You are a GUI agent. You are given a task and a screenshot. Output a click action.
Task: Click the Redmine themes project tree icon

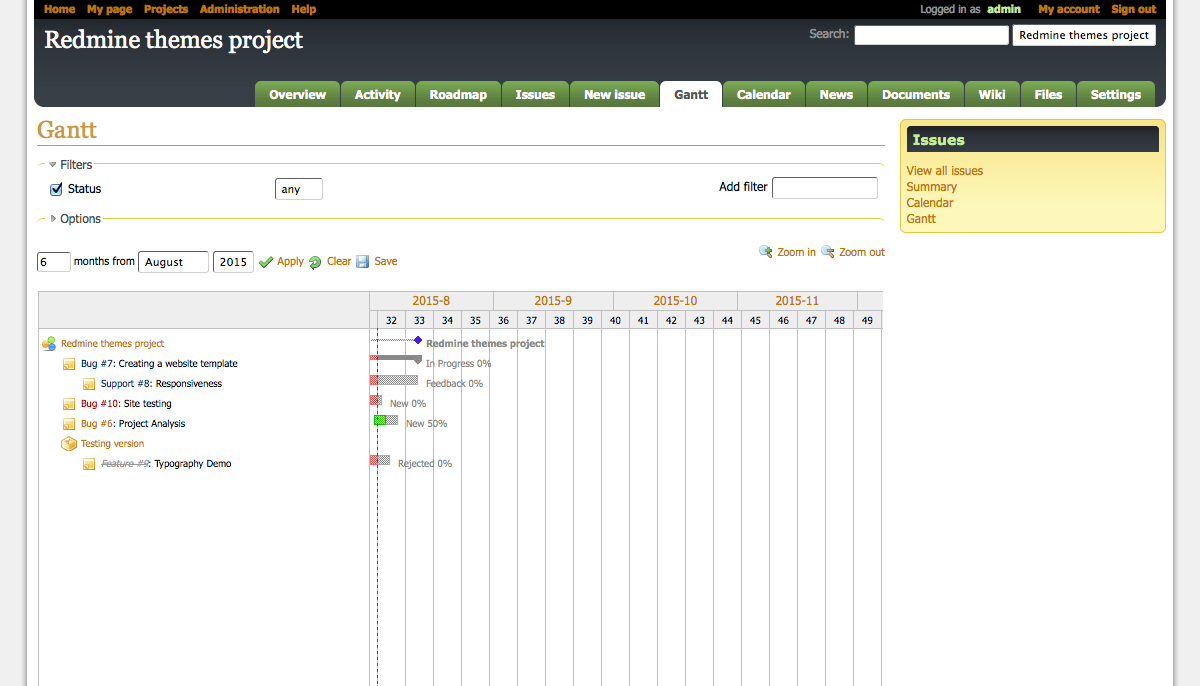click(x=49, y=344)
